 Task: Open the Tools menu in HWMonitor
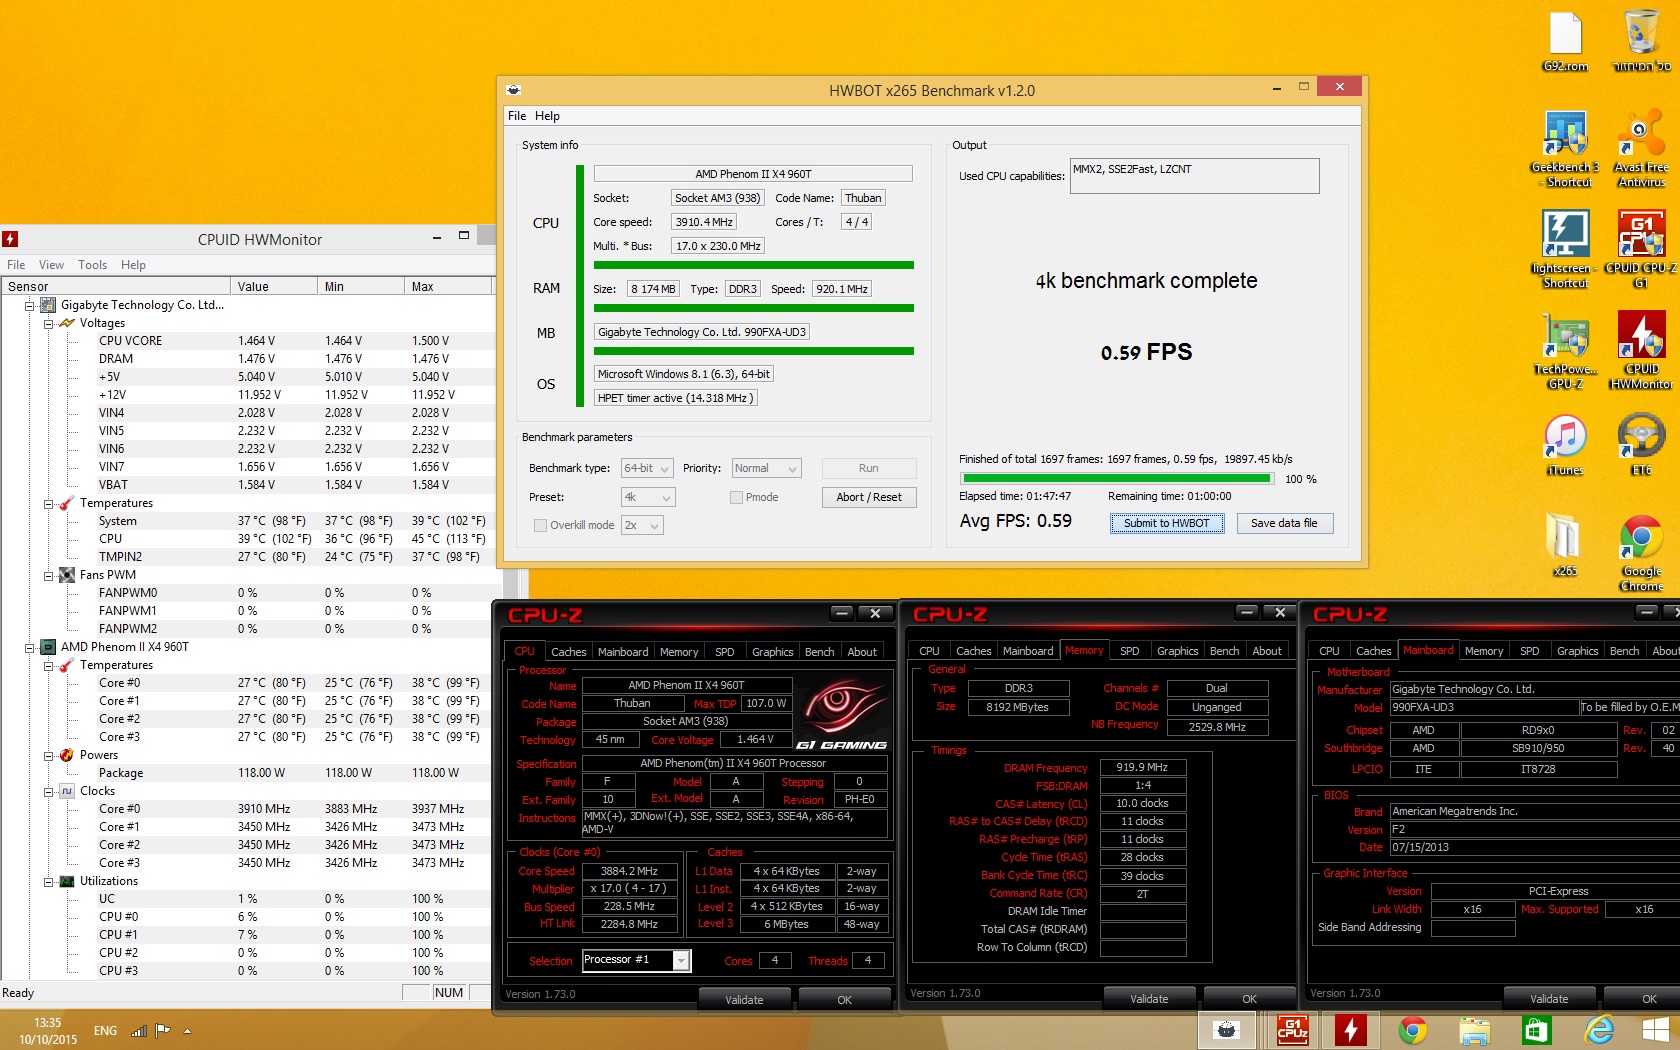[92, 265]
